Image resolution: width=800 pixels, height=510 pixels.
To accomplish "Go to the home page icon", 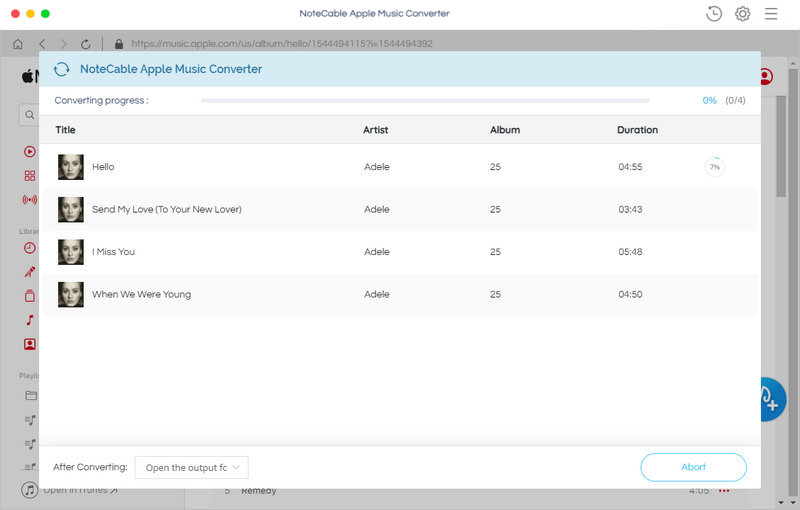I will tap(18, 44).
